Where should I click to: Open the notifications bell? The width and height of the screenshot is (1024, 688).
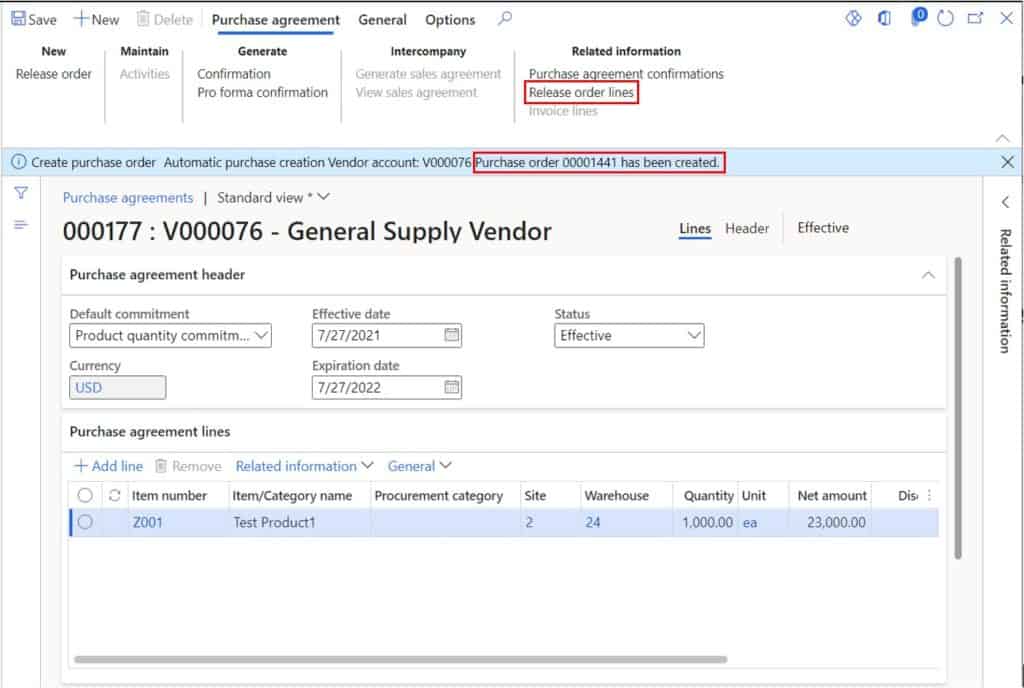click(917, 18)
